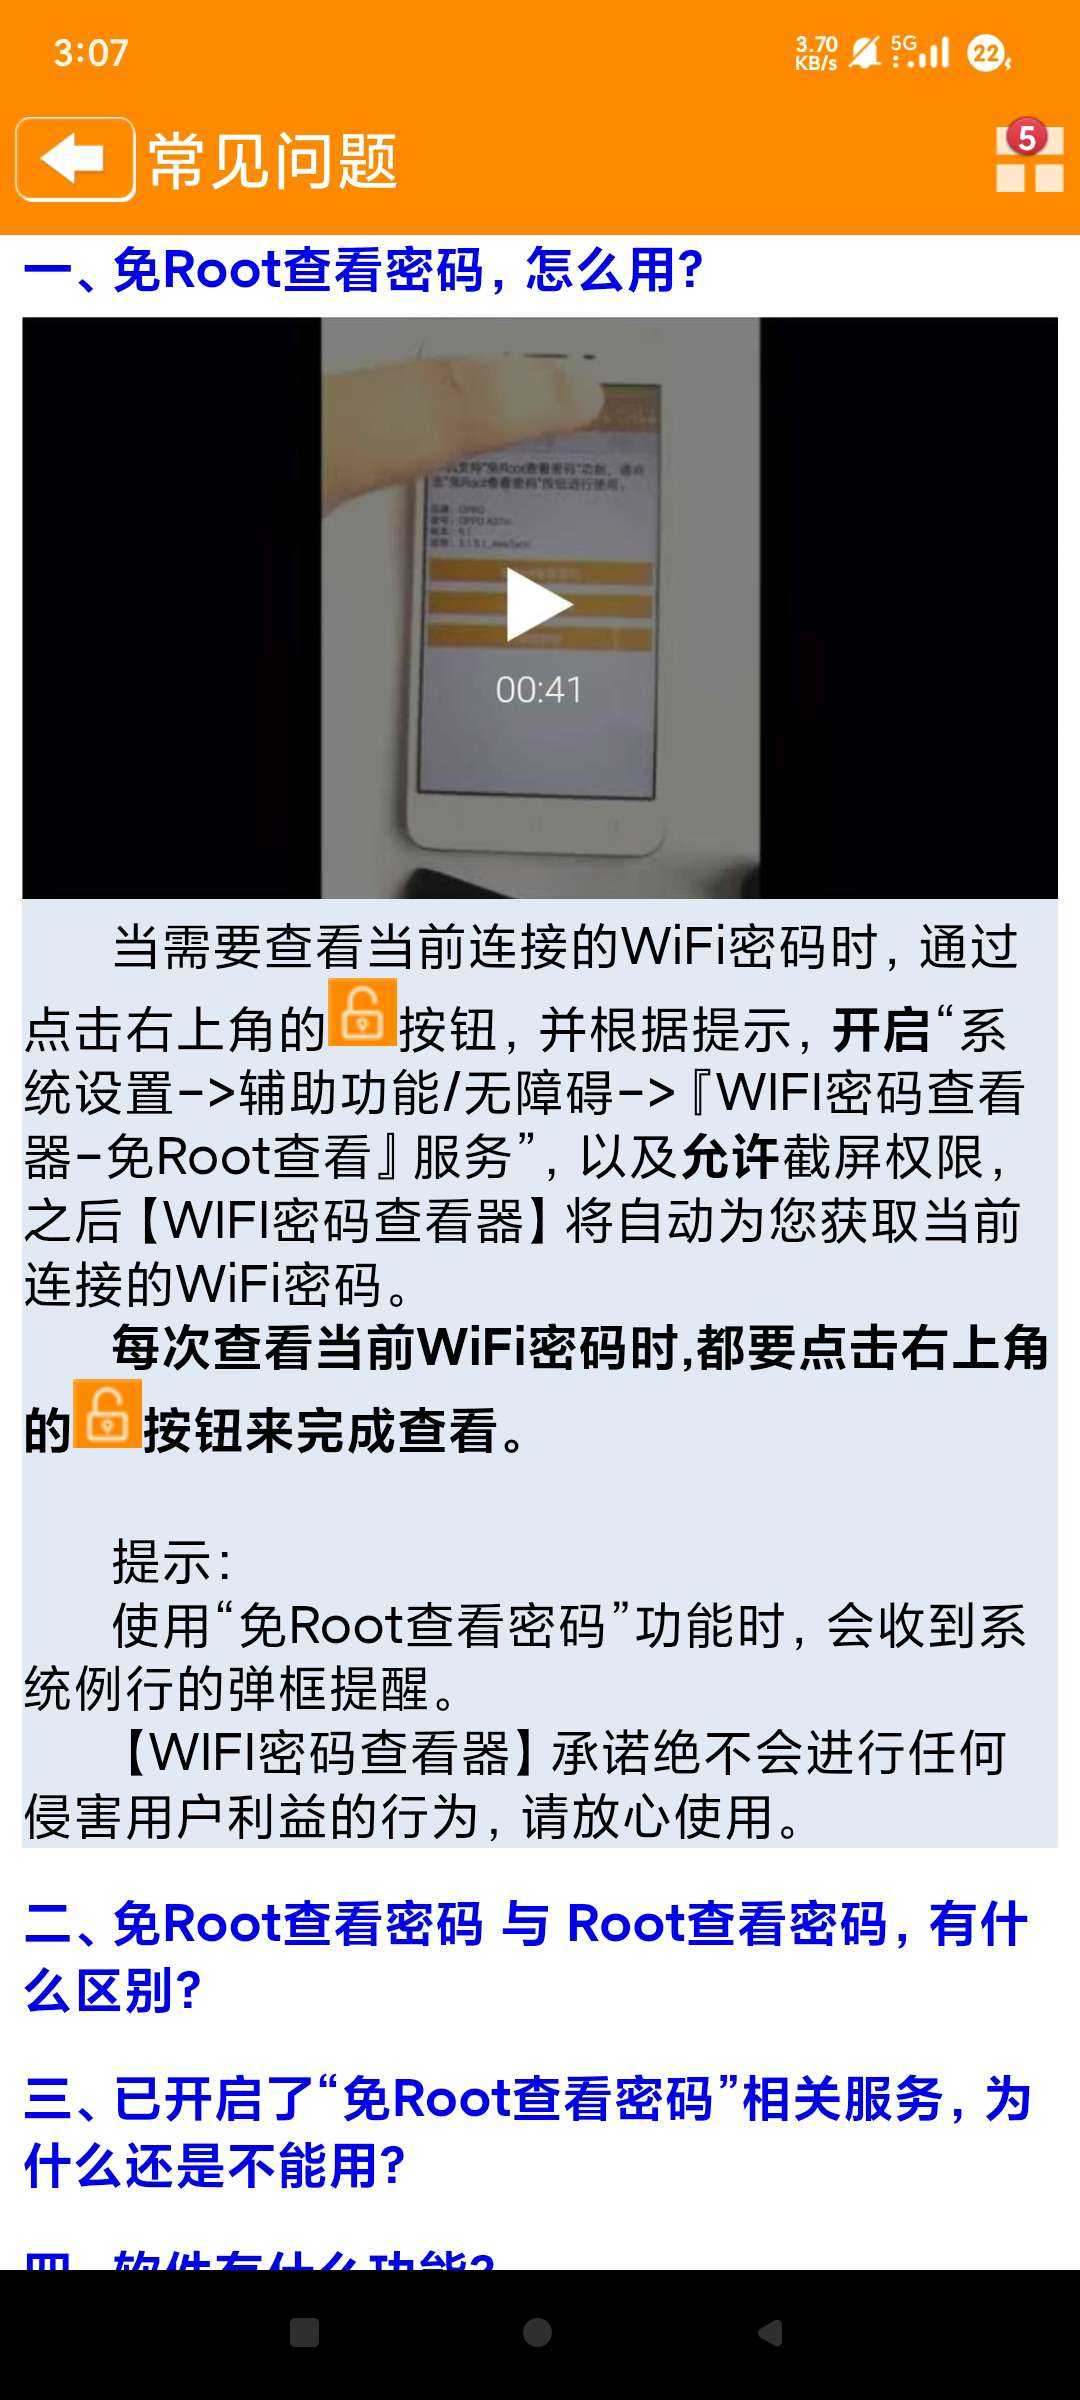Tap the 00:41 video duration label
The width and height of the screenshot is (1080, 2400).
coord(539,689)
